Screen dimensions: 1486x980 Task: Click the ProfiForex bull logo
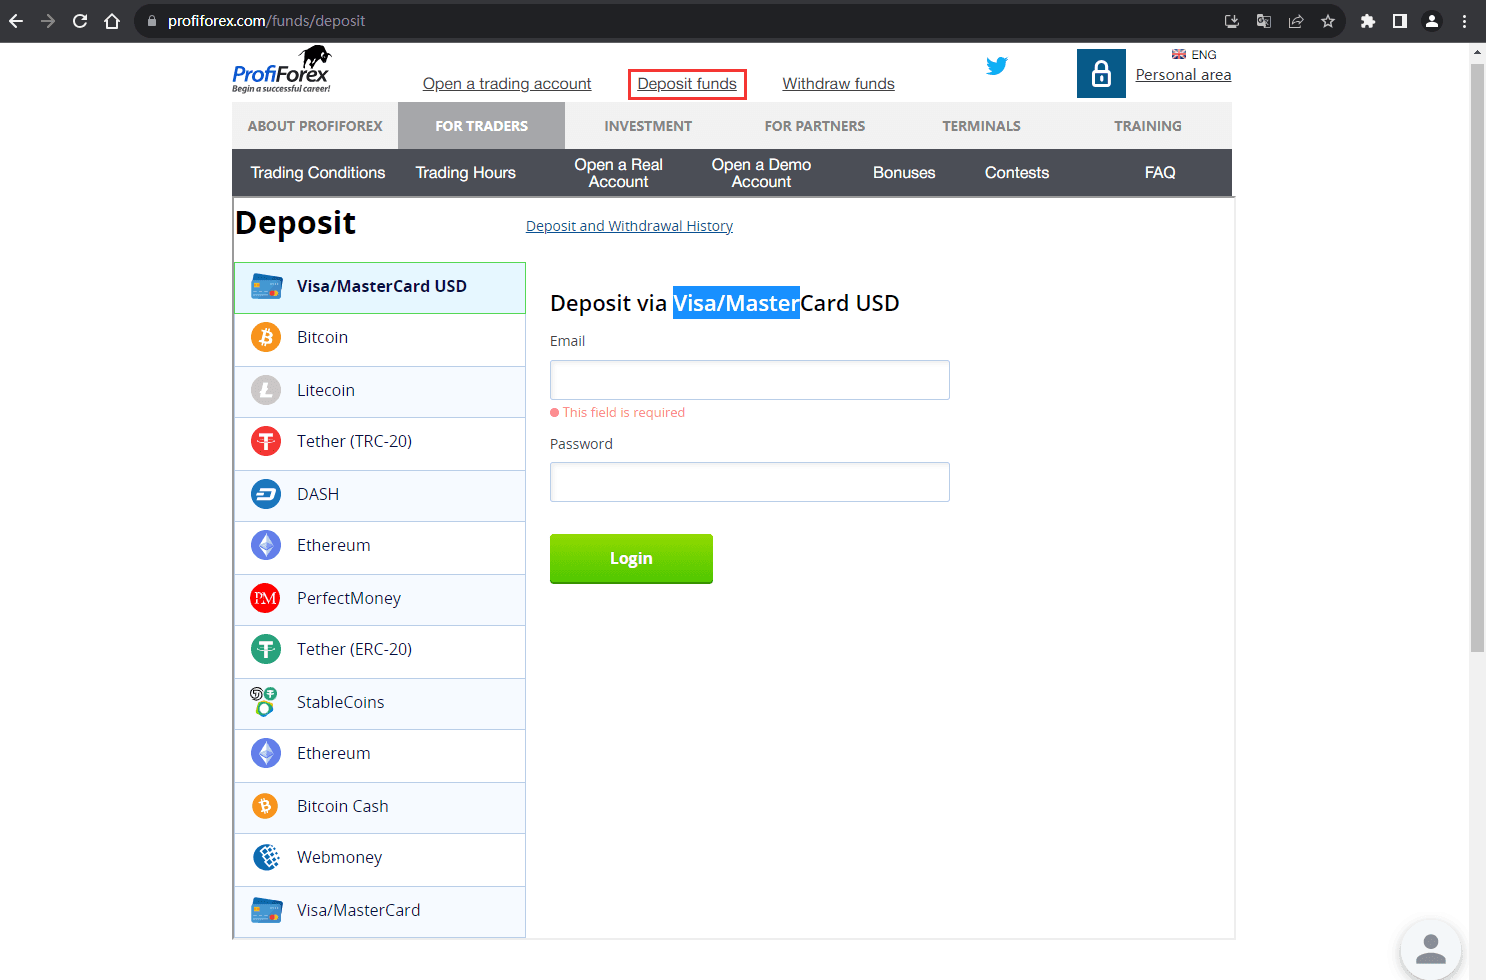(x=281, y=70)
